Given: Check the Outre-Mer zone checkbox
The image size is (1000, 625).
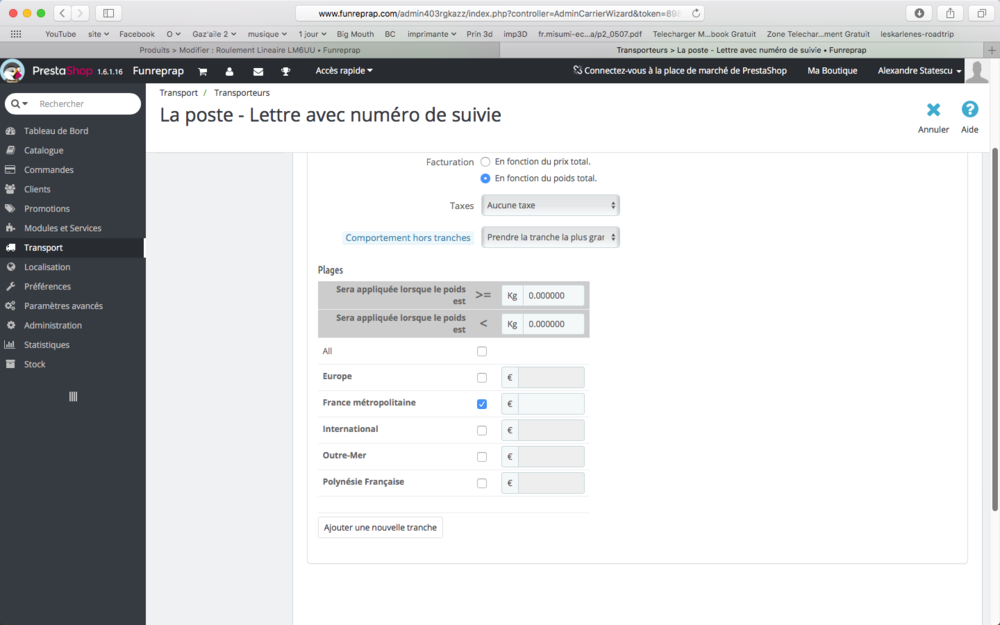Looking at the screenshot, I should pos(482,457).
